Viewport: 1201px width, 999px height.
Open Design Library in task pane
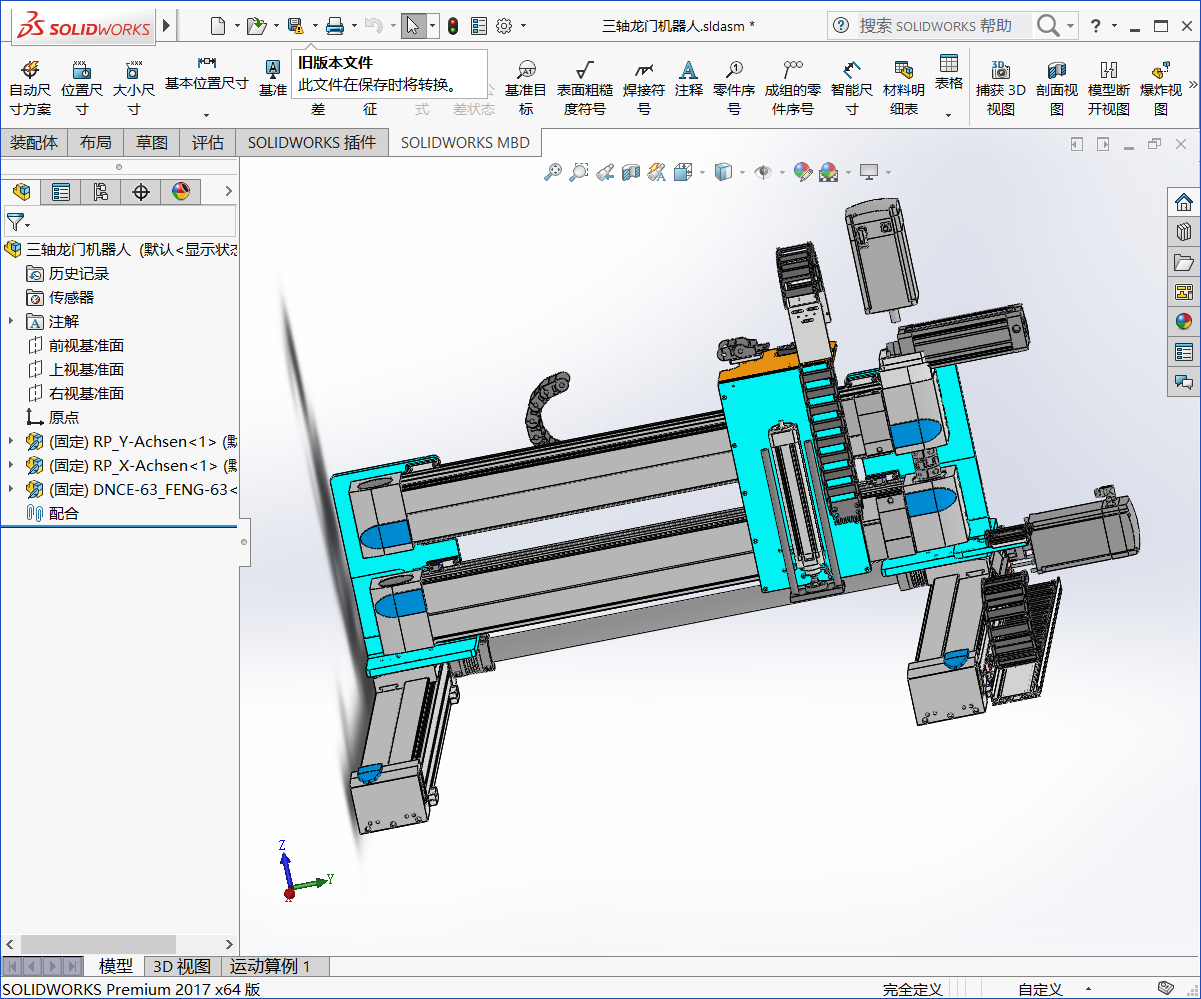click(1184, 232)
